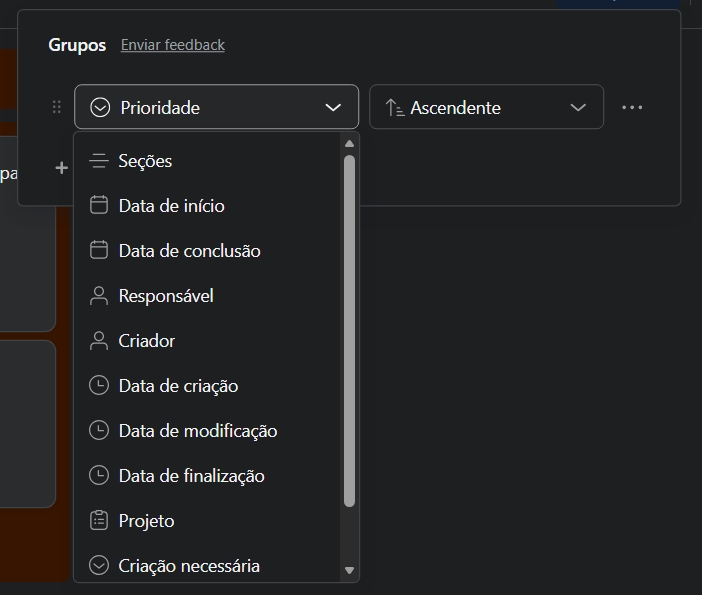This screenshot has height=595, width=702.
Task: Select Criação necessária option
Action: tap(189, 565)
